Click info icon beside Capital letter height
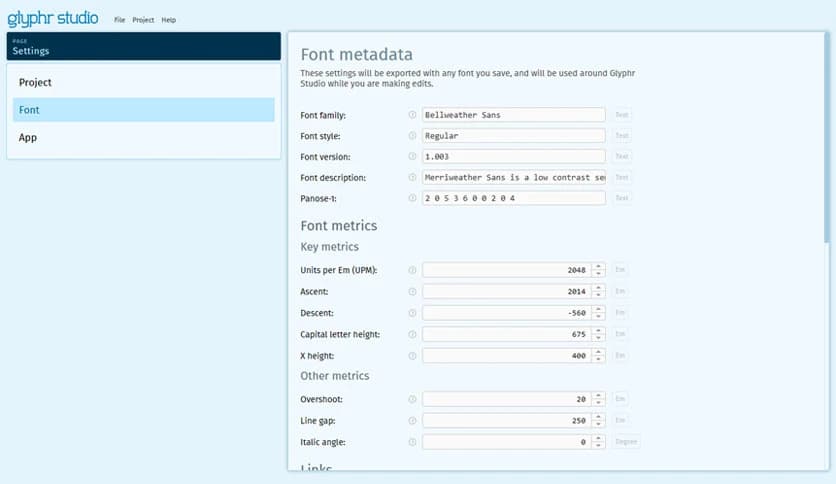This screenshot has width=836, height=484. point(412,334)
